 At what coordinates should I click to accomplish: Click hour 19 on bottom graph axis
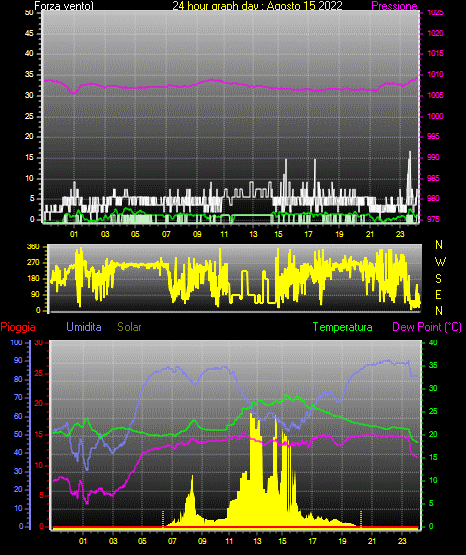(x=342, y=541)
